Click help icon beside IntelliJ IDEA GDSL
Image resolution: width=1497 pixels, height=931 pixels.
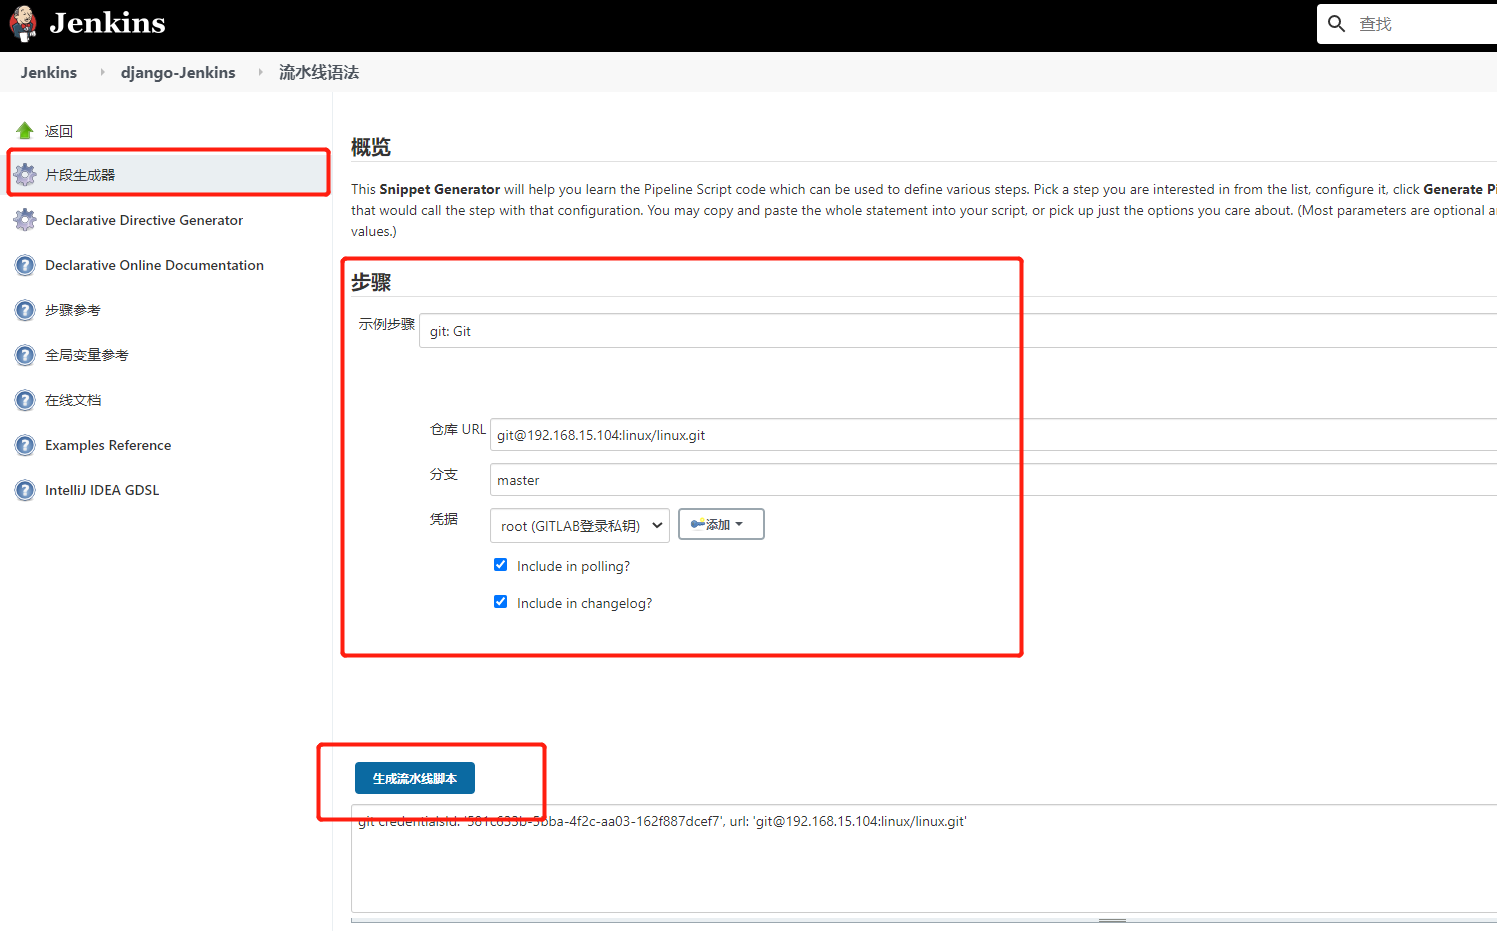pyautogui.click(x=25, y=490)
